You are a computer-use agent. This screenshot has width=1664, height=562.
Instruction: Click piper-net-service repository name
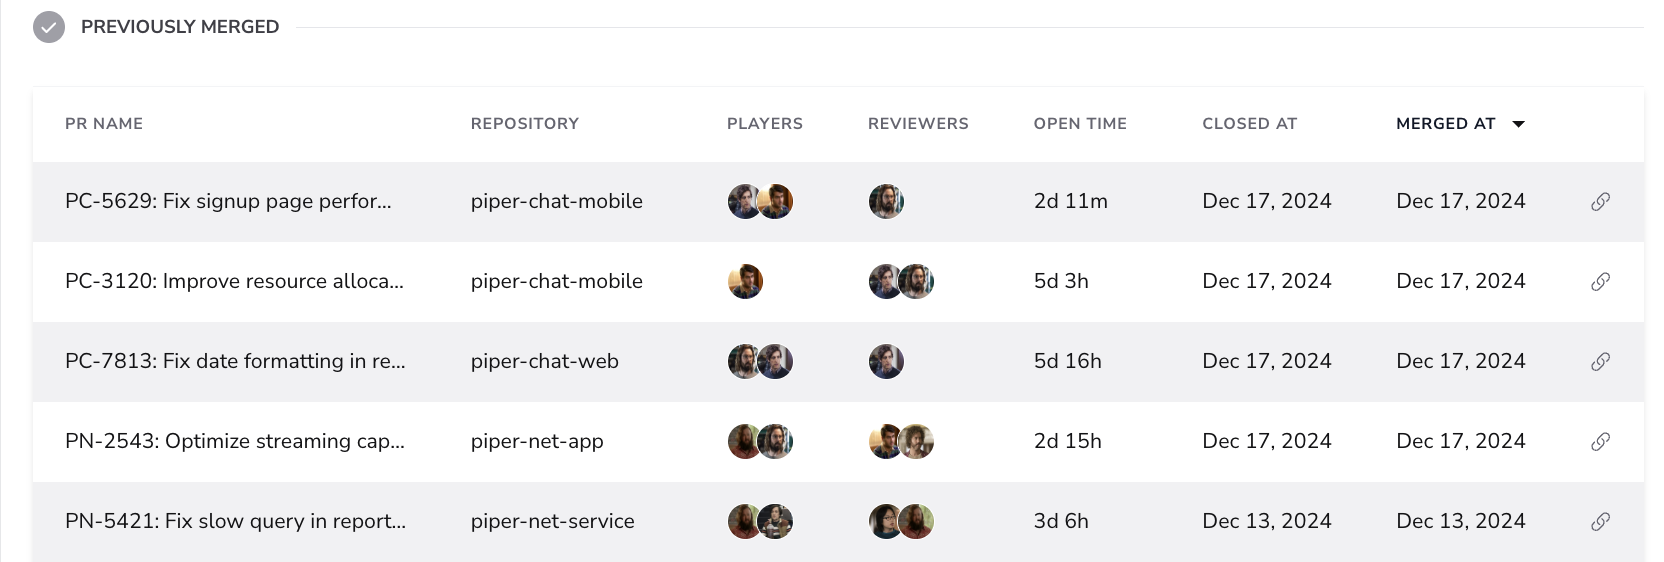click(x=553, y=521)
